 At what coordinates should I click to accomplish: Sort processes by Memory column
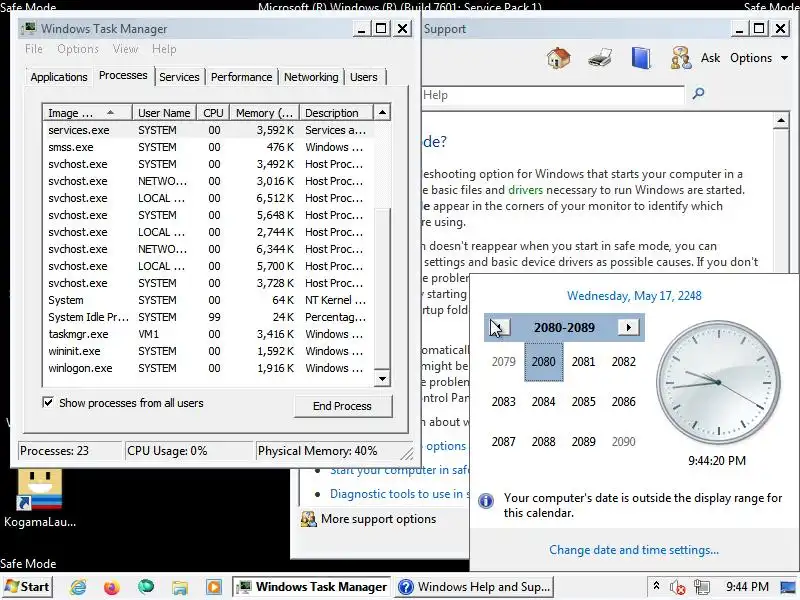[264, 112]
